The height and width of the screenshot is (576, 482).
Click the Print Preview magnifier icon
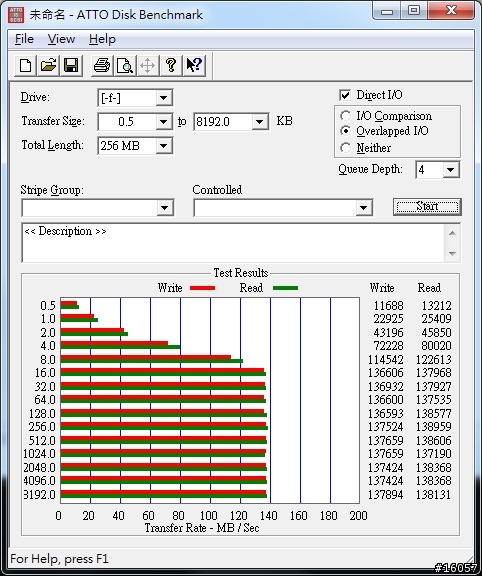(x=125, y=66)
